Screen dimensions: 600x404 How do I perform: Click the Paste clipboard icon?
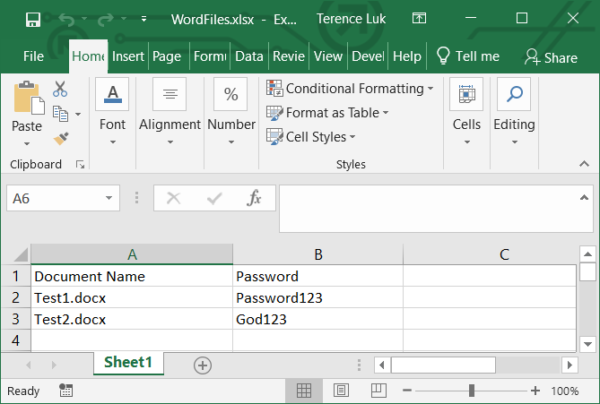[28, 98]
